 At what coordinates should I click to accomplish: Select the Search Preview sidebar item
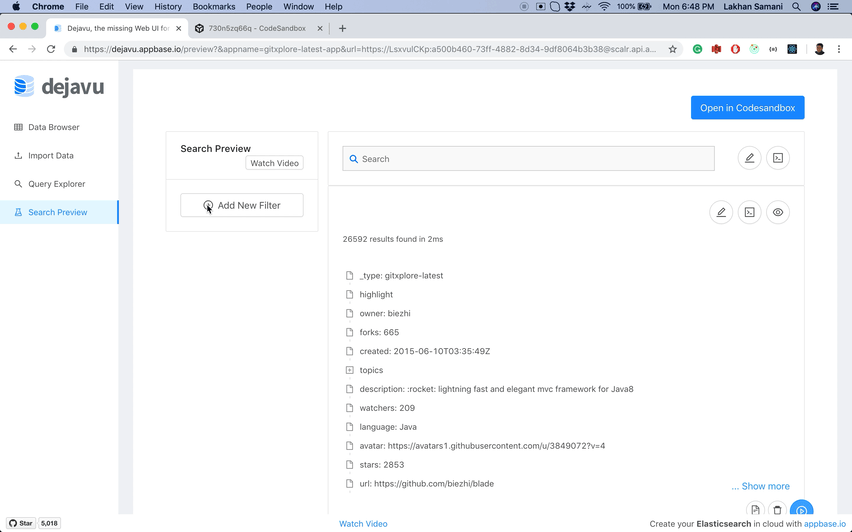(58, 212)
